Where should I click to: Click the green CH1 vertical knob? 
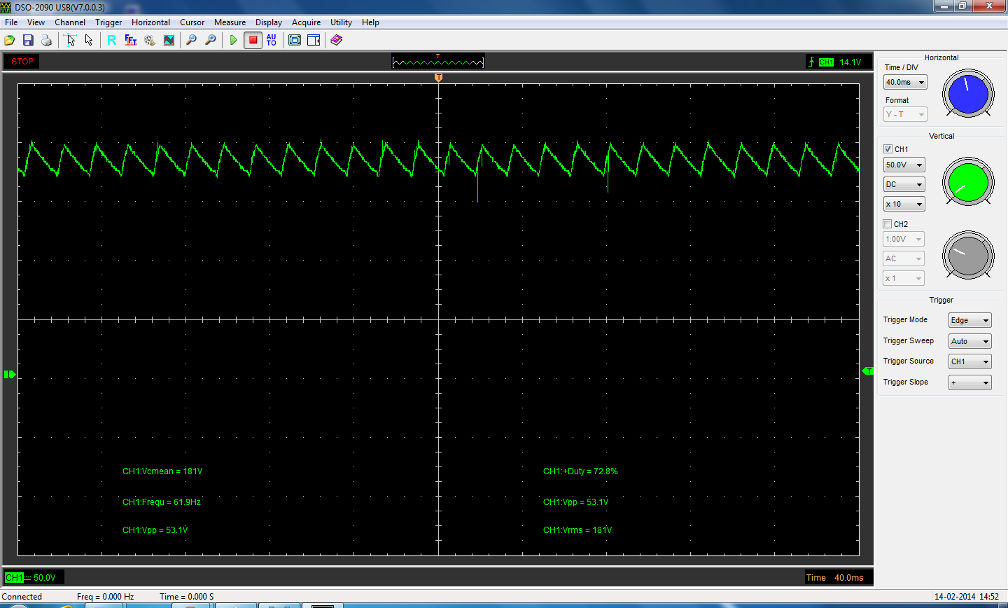[968, 183]
